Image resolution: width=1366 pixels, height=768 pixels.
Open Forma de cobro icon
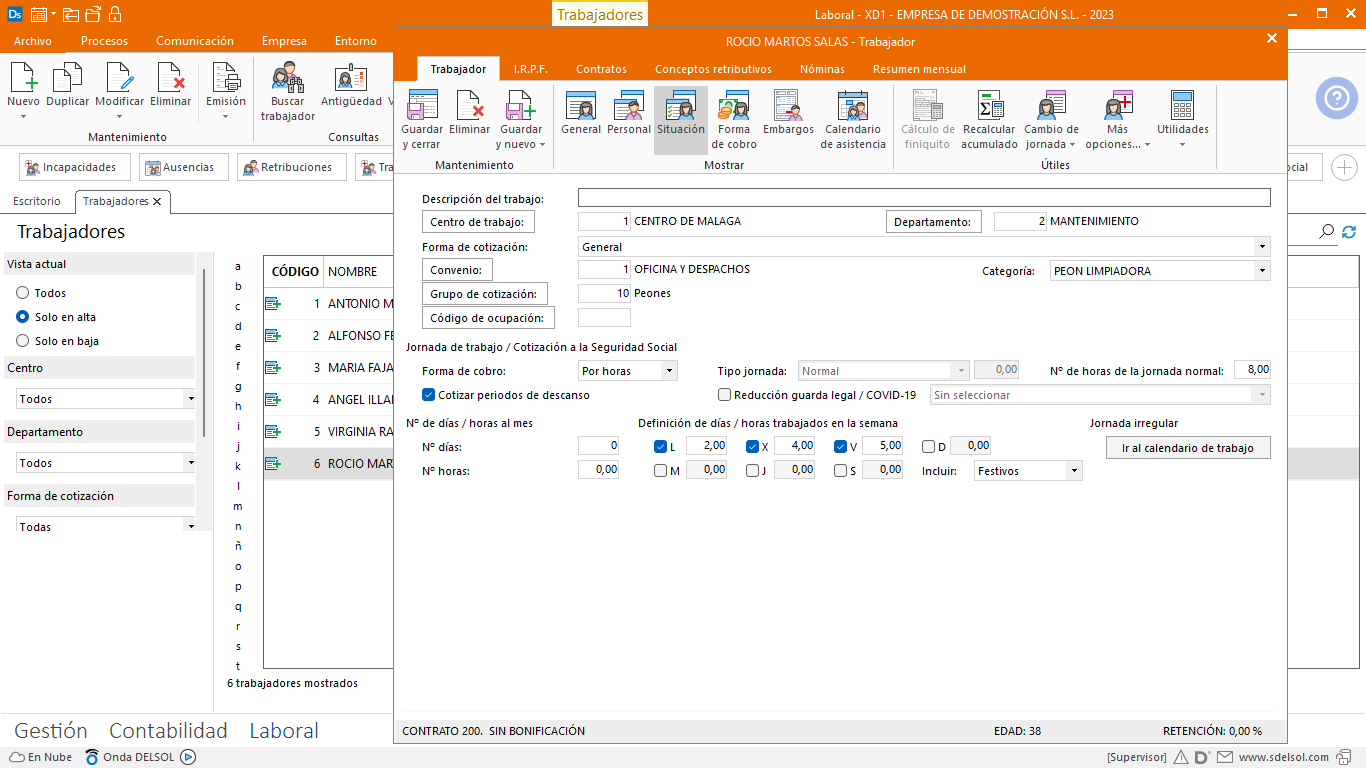coord(734,119)
